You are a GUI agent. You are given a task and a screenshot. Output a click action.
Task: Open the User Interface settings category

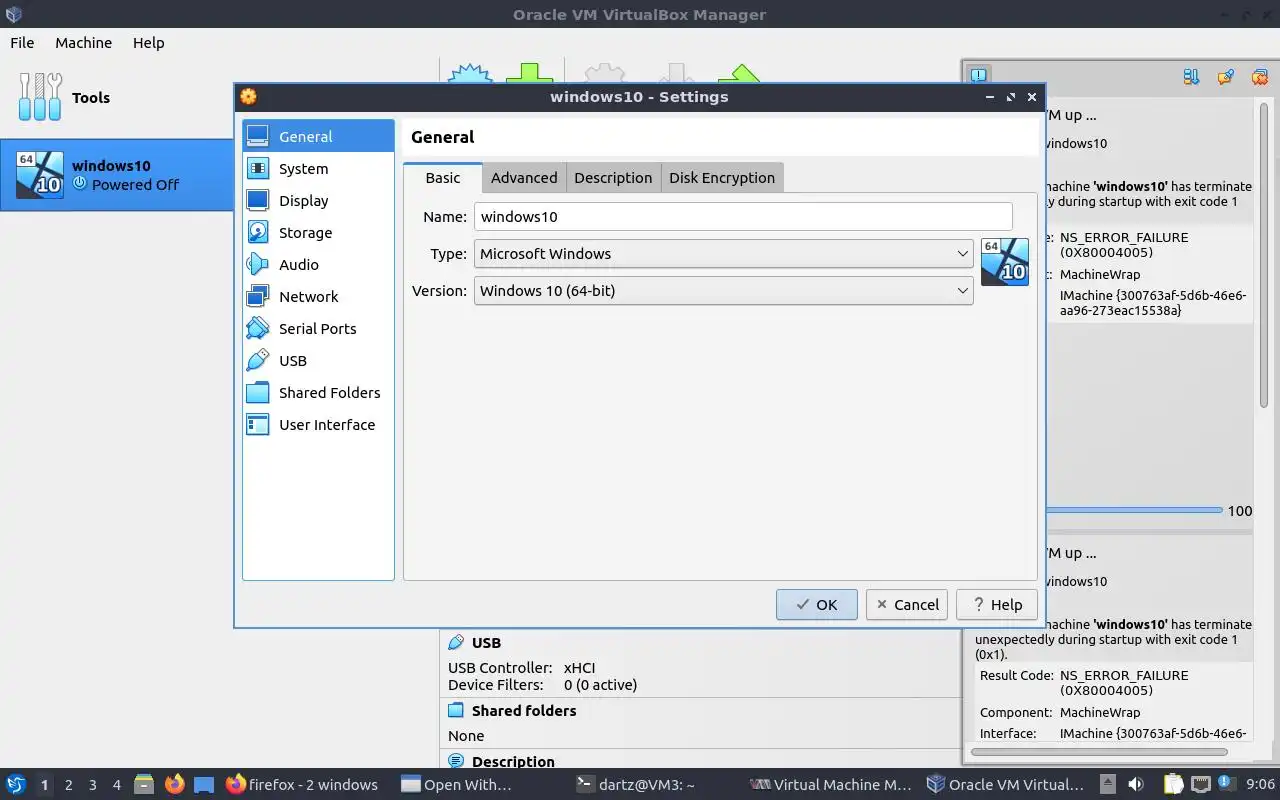click(318, 425)
